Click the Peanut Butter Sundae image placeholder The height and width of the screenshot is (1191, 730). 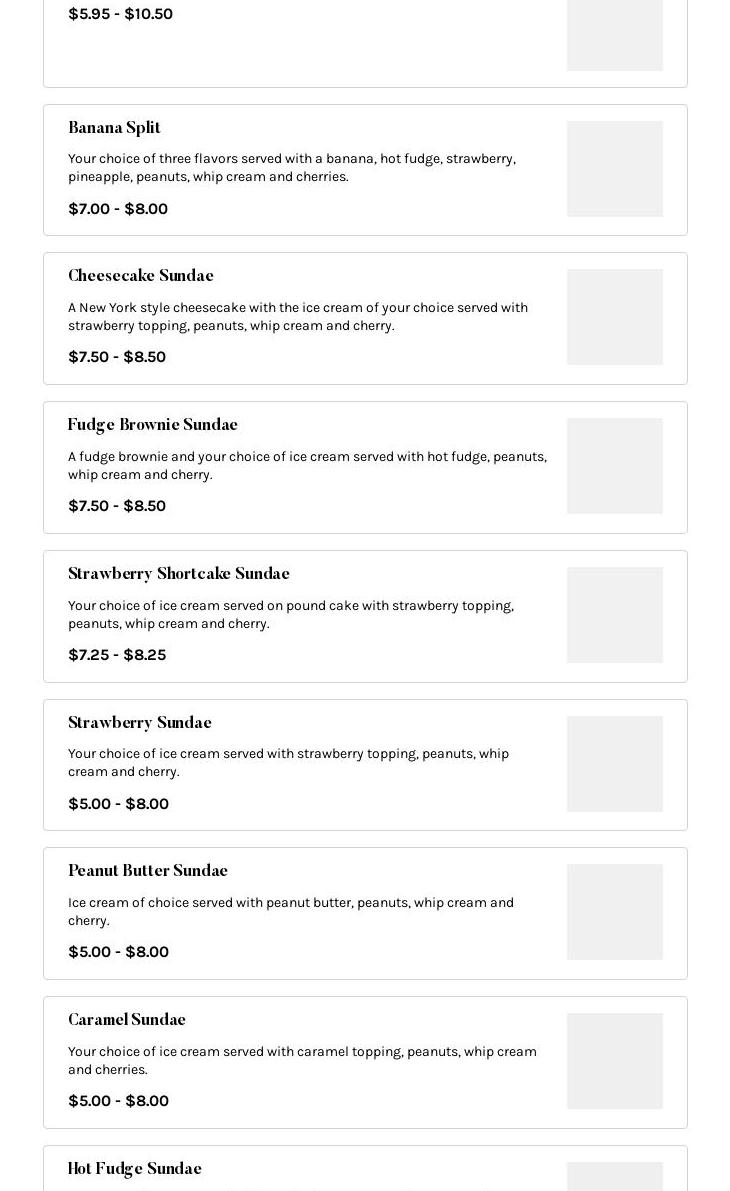(x=615, y=911)
